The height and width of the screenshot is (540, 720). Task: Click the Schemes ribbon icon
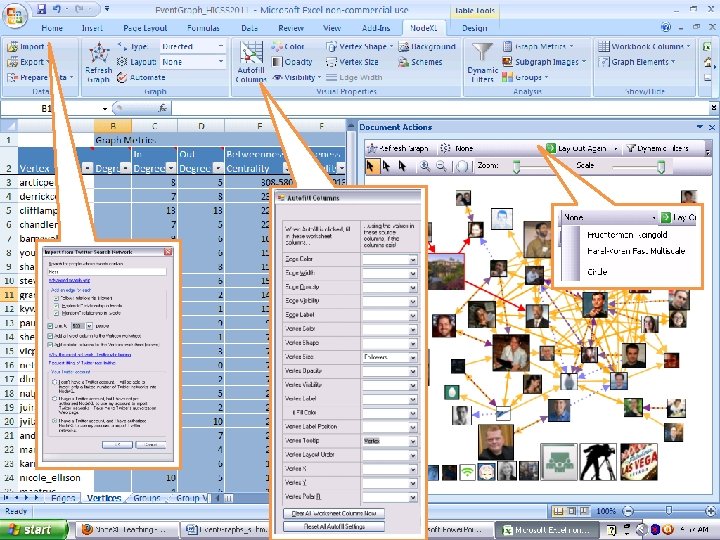(404, 62)
